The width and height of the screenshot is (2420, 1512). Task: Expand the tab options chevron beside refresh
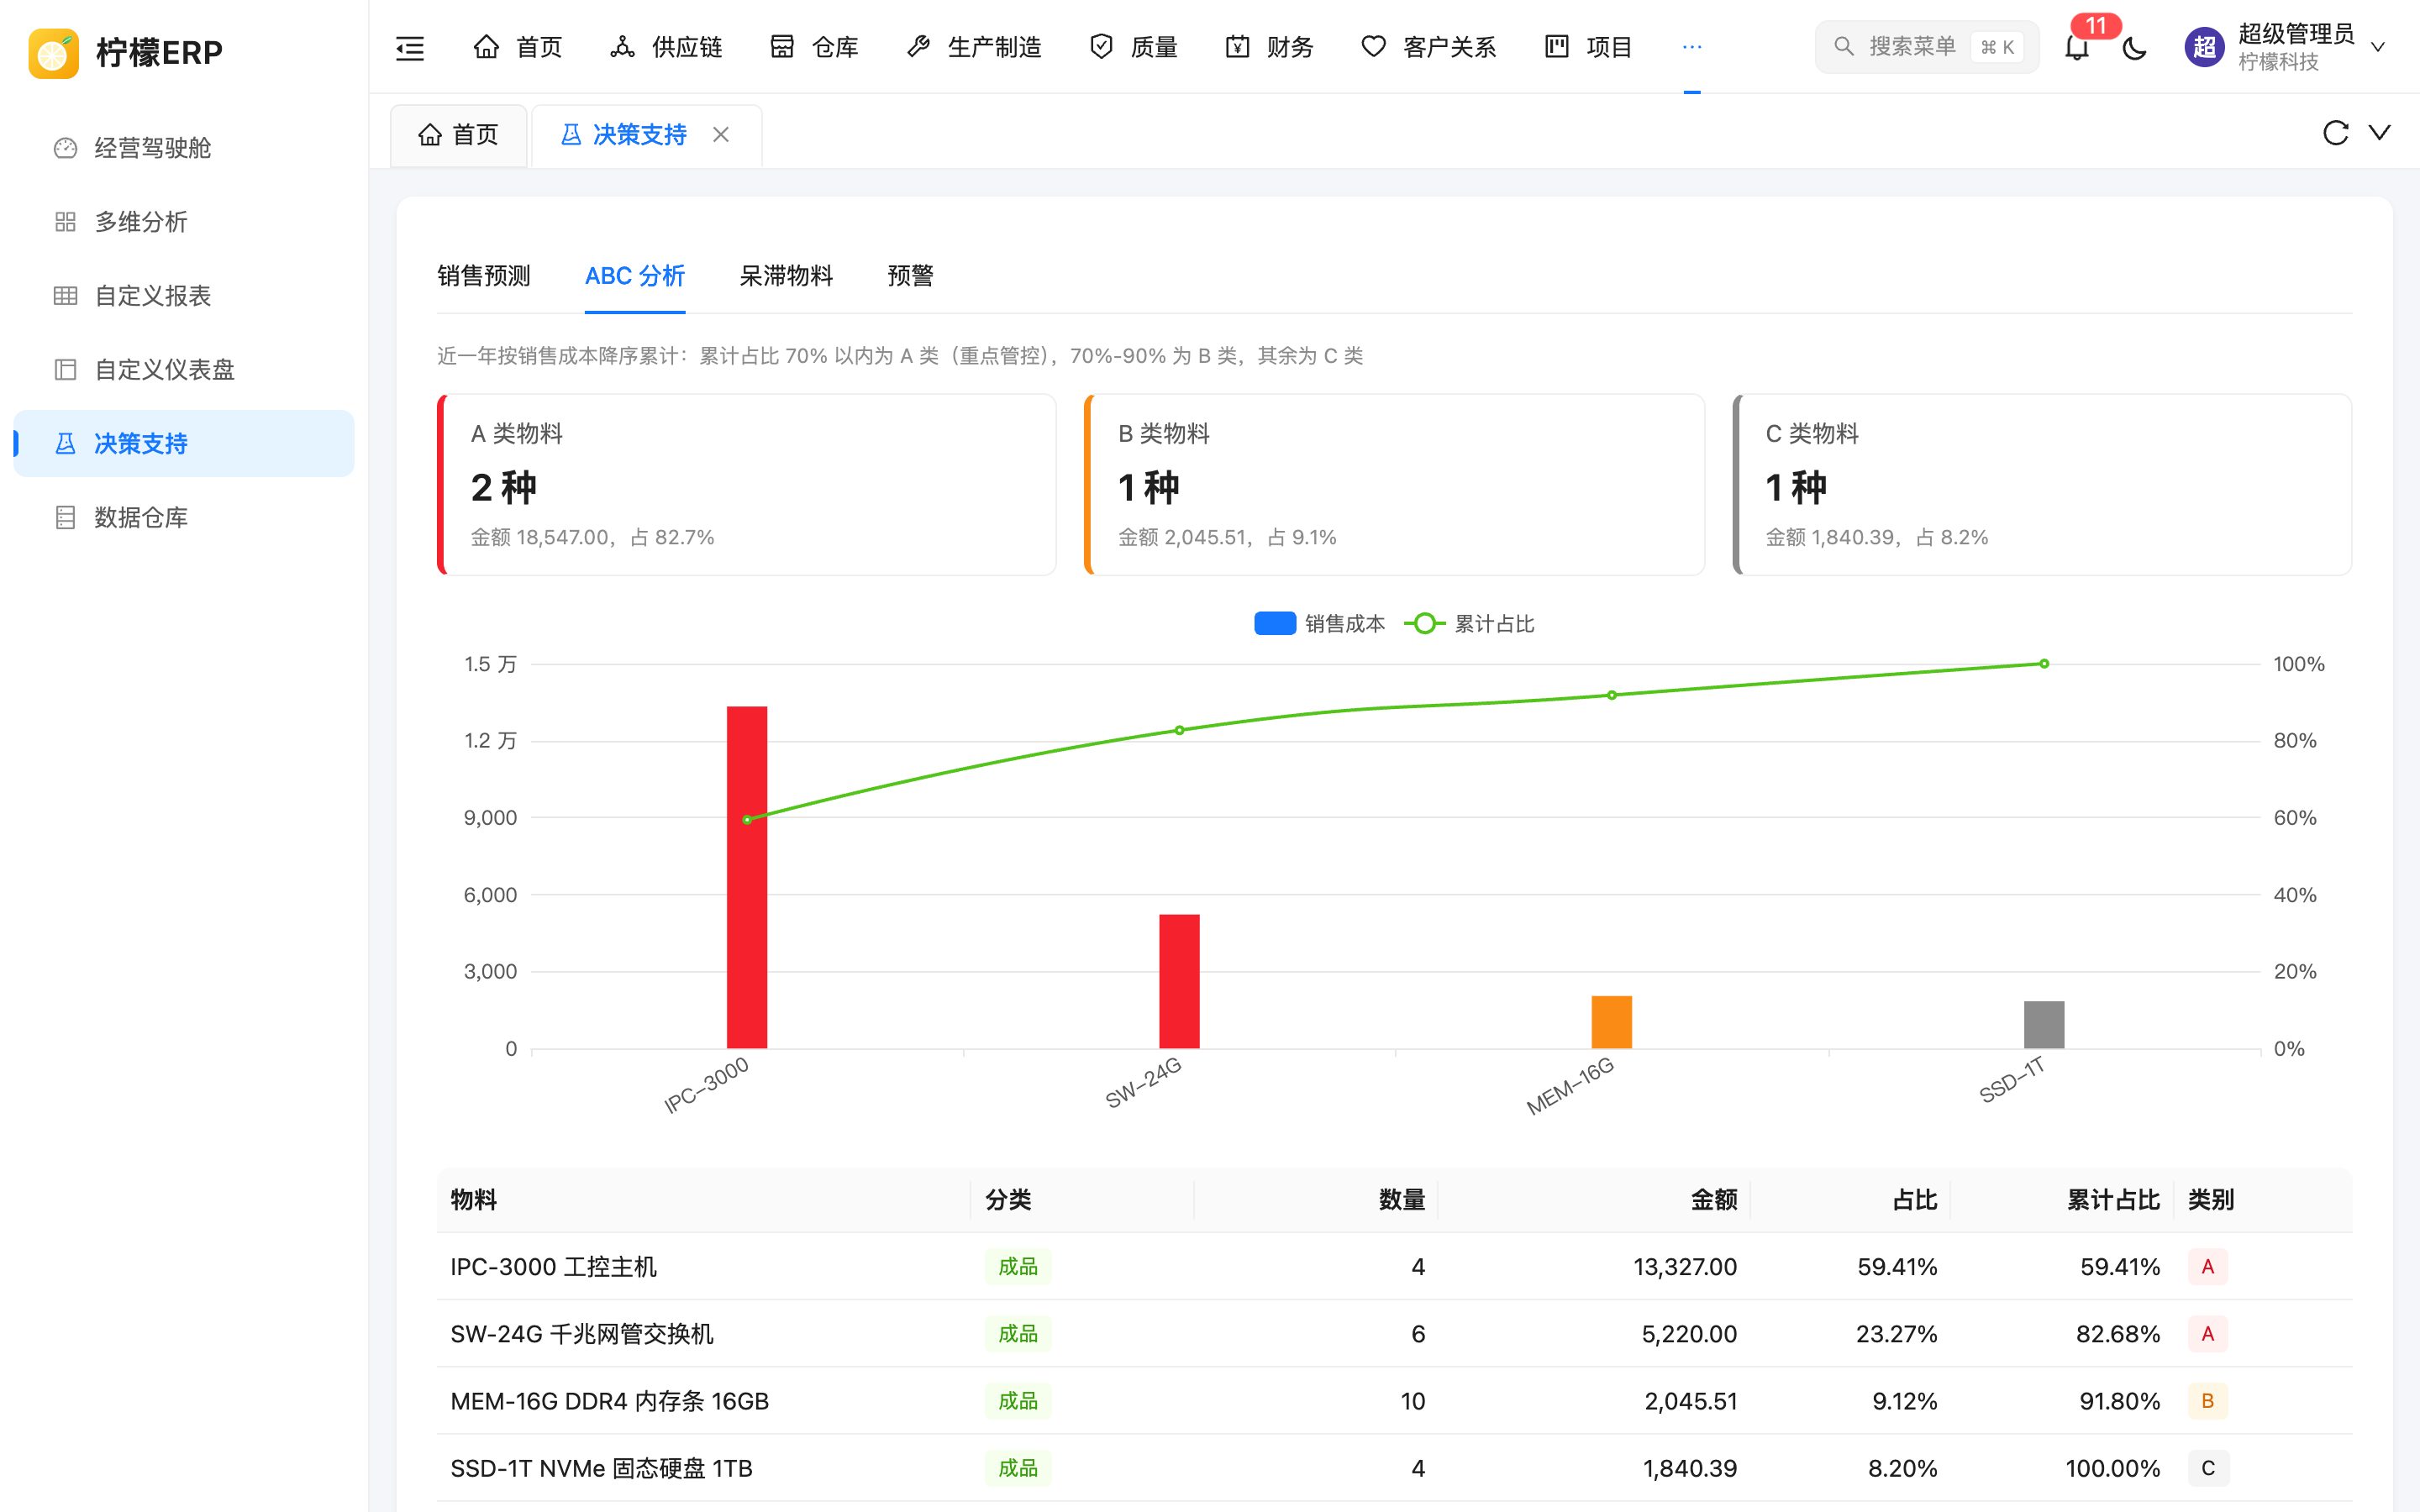pos(2380,133)
